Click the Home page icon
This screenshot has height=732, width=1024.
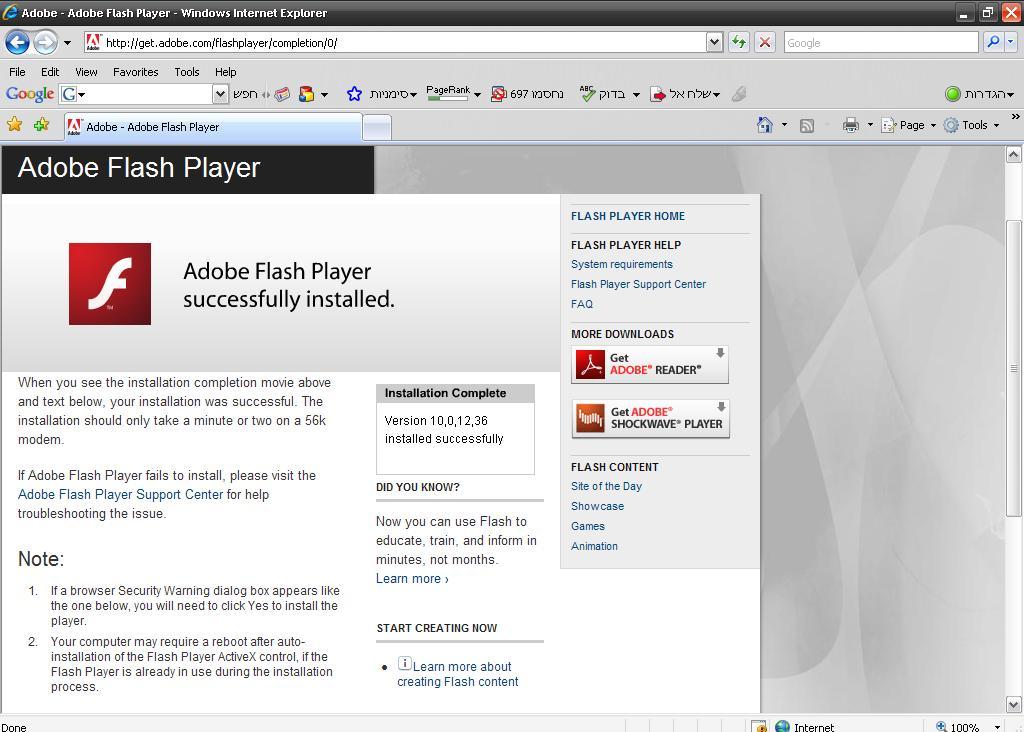click(765, 125)
